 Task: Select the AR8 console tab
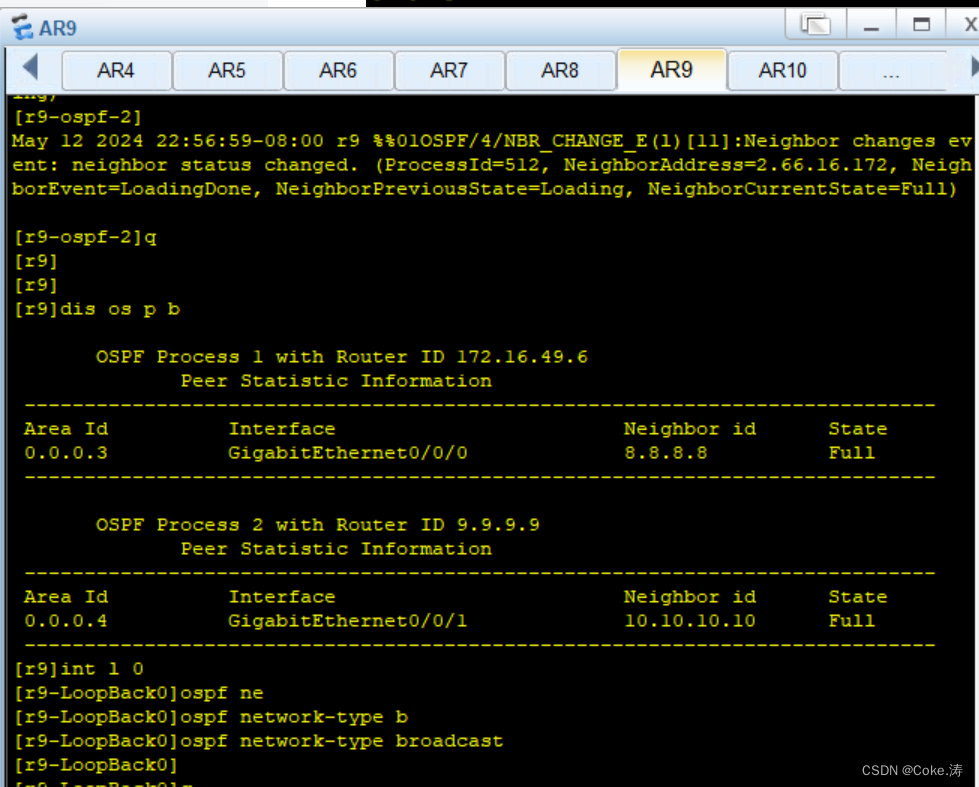click(560, 70)
